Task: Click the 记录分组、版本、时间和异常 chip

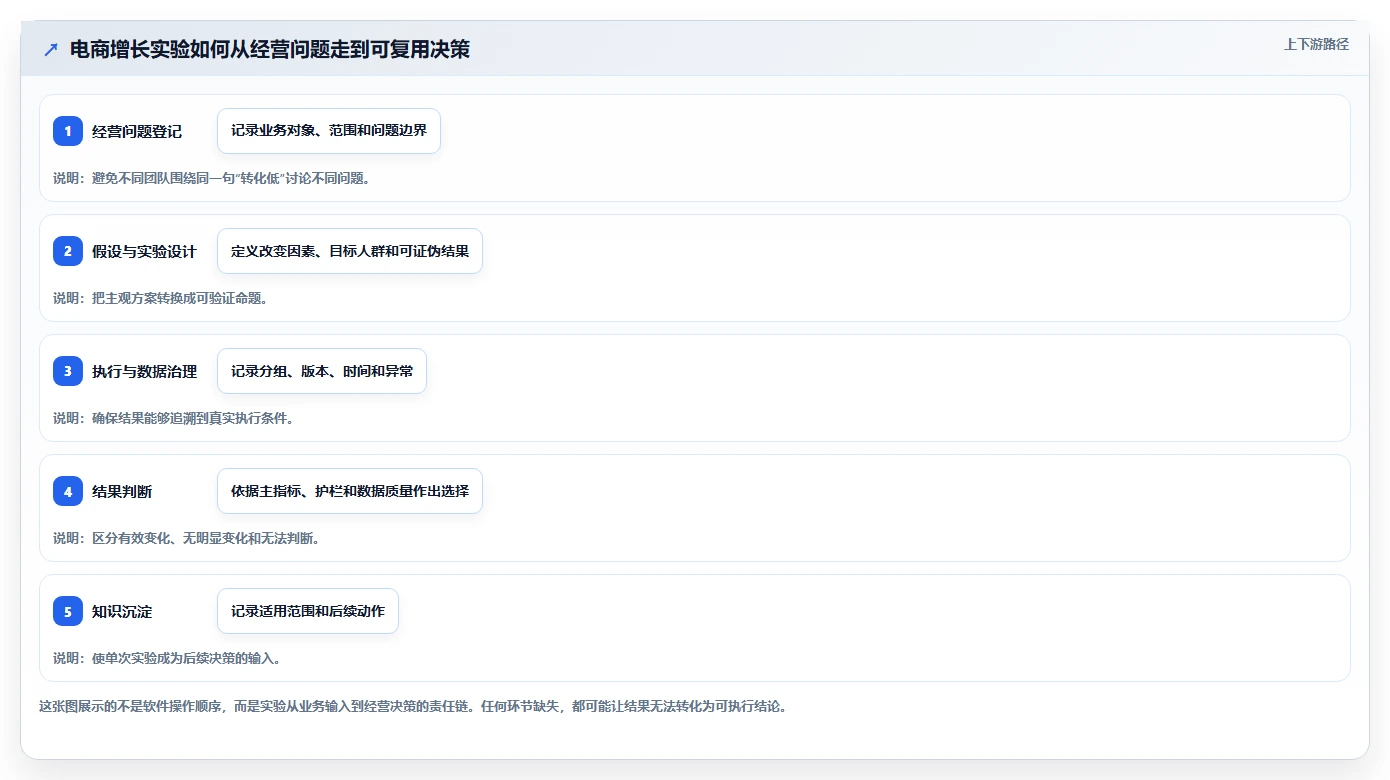Action: 322,371
